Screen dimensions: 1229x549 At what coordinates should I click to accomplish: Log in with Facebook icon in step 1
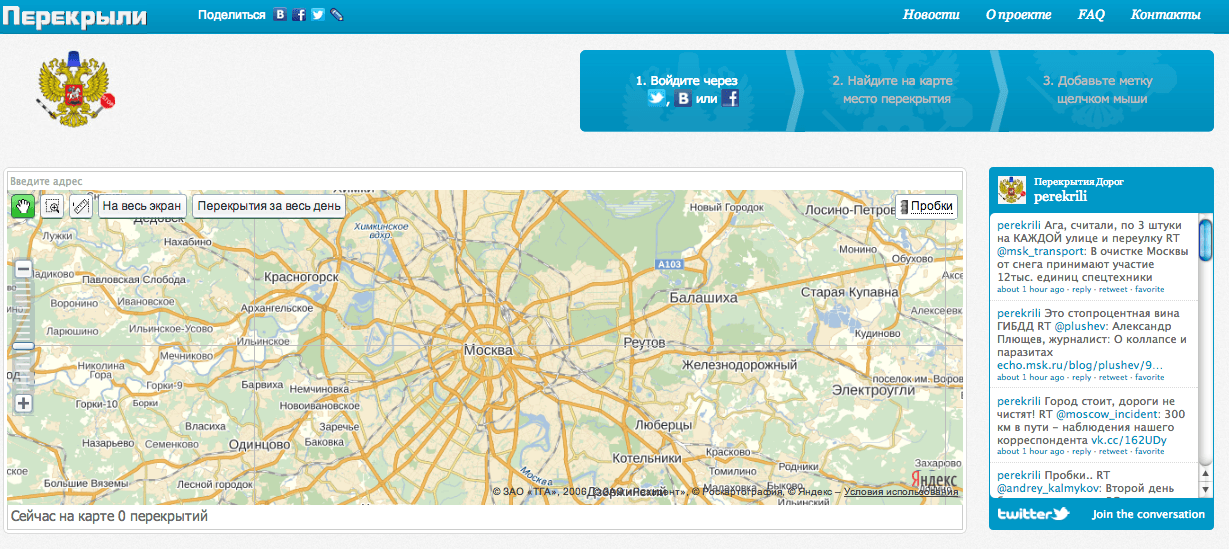coord(730,98)
